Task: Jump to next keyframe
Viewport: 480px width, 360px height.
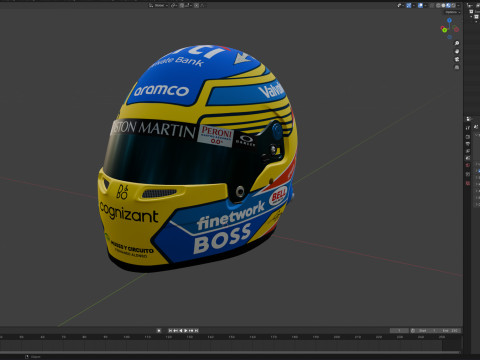Action: click(x=191, y=331)
